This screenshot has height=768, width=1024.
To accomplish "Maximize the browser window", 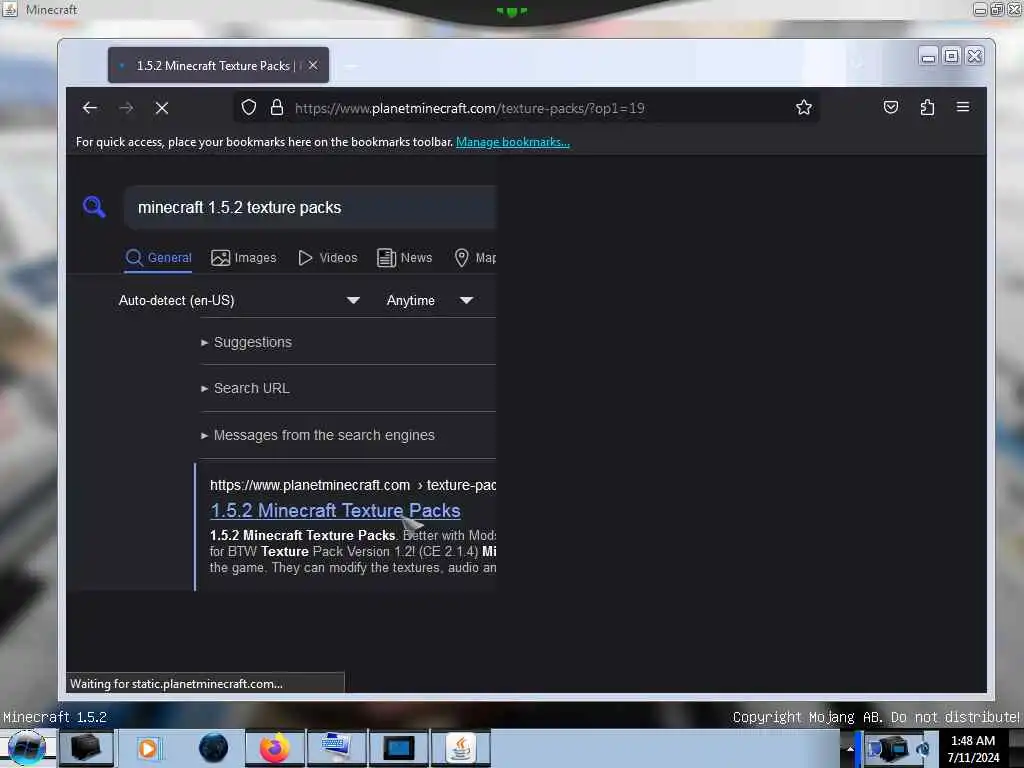I will tap(952, 57).
